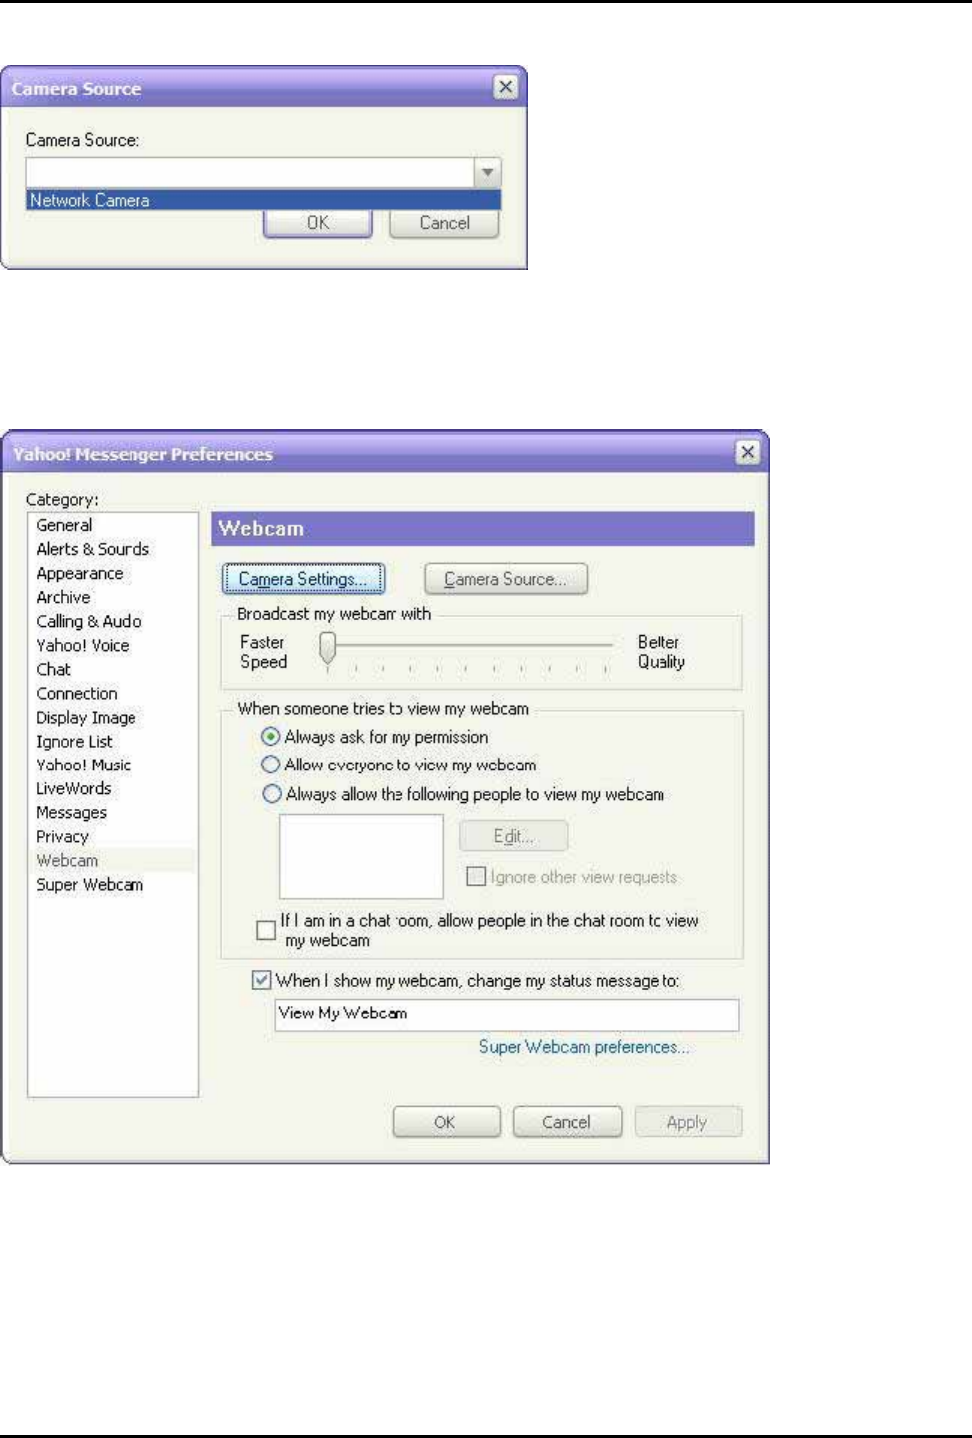This screenshot has height=1438, width=972.
Task: Cancel the Camera Source dialog
Action: tap(444, 223)
